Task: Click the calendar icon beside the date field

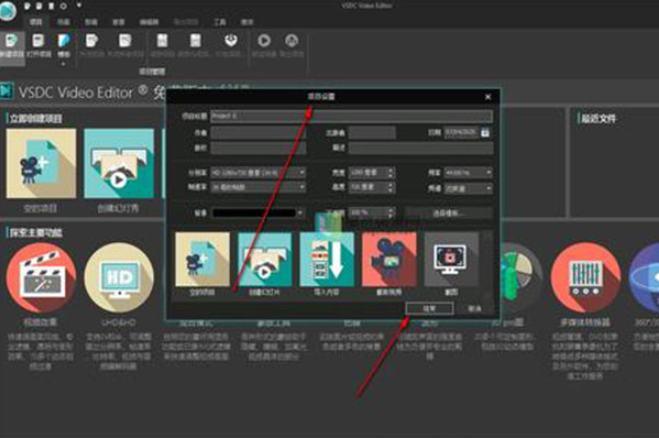Action: coord(485,132)
